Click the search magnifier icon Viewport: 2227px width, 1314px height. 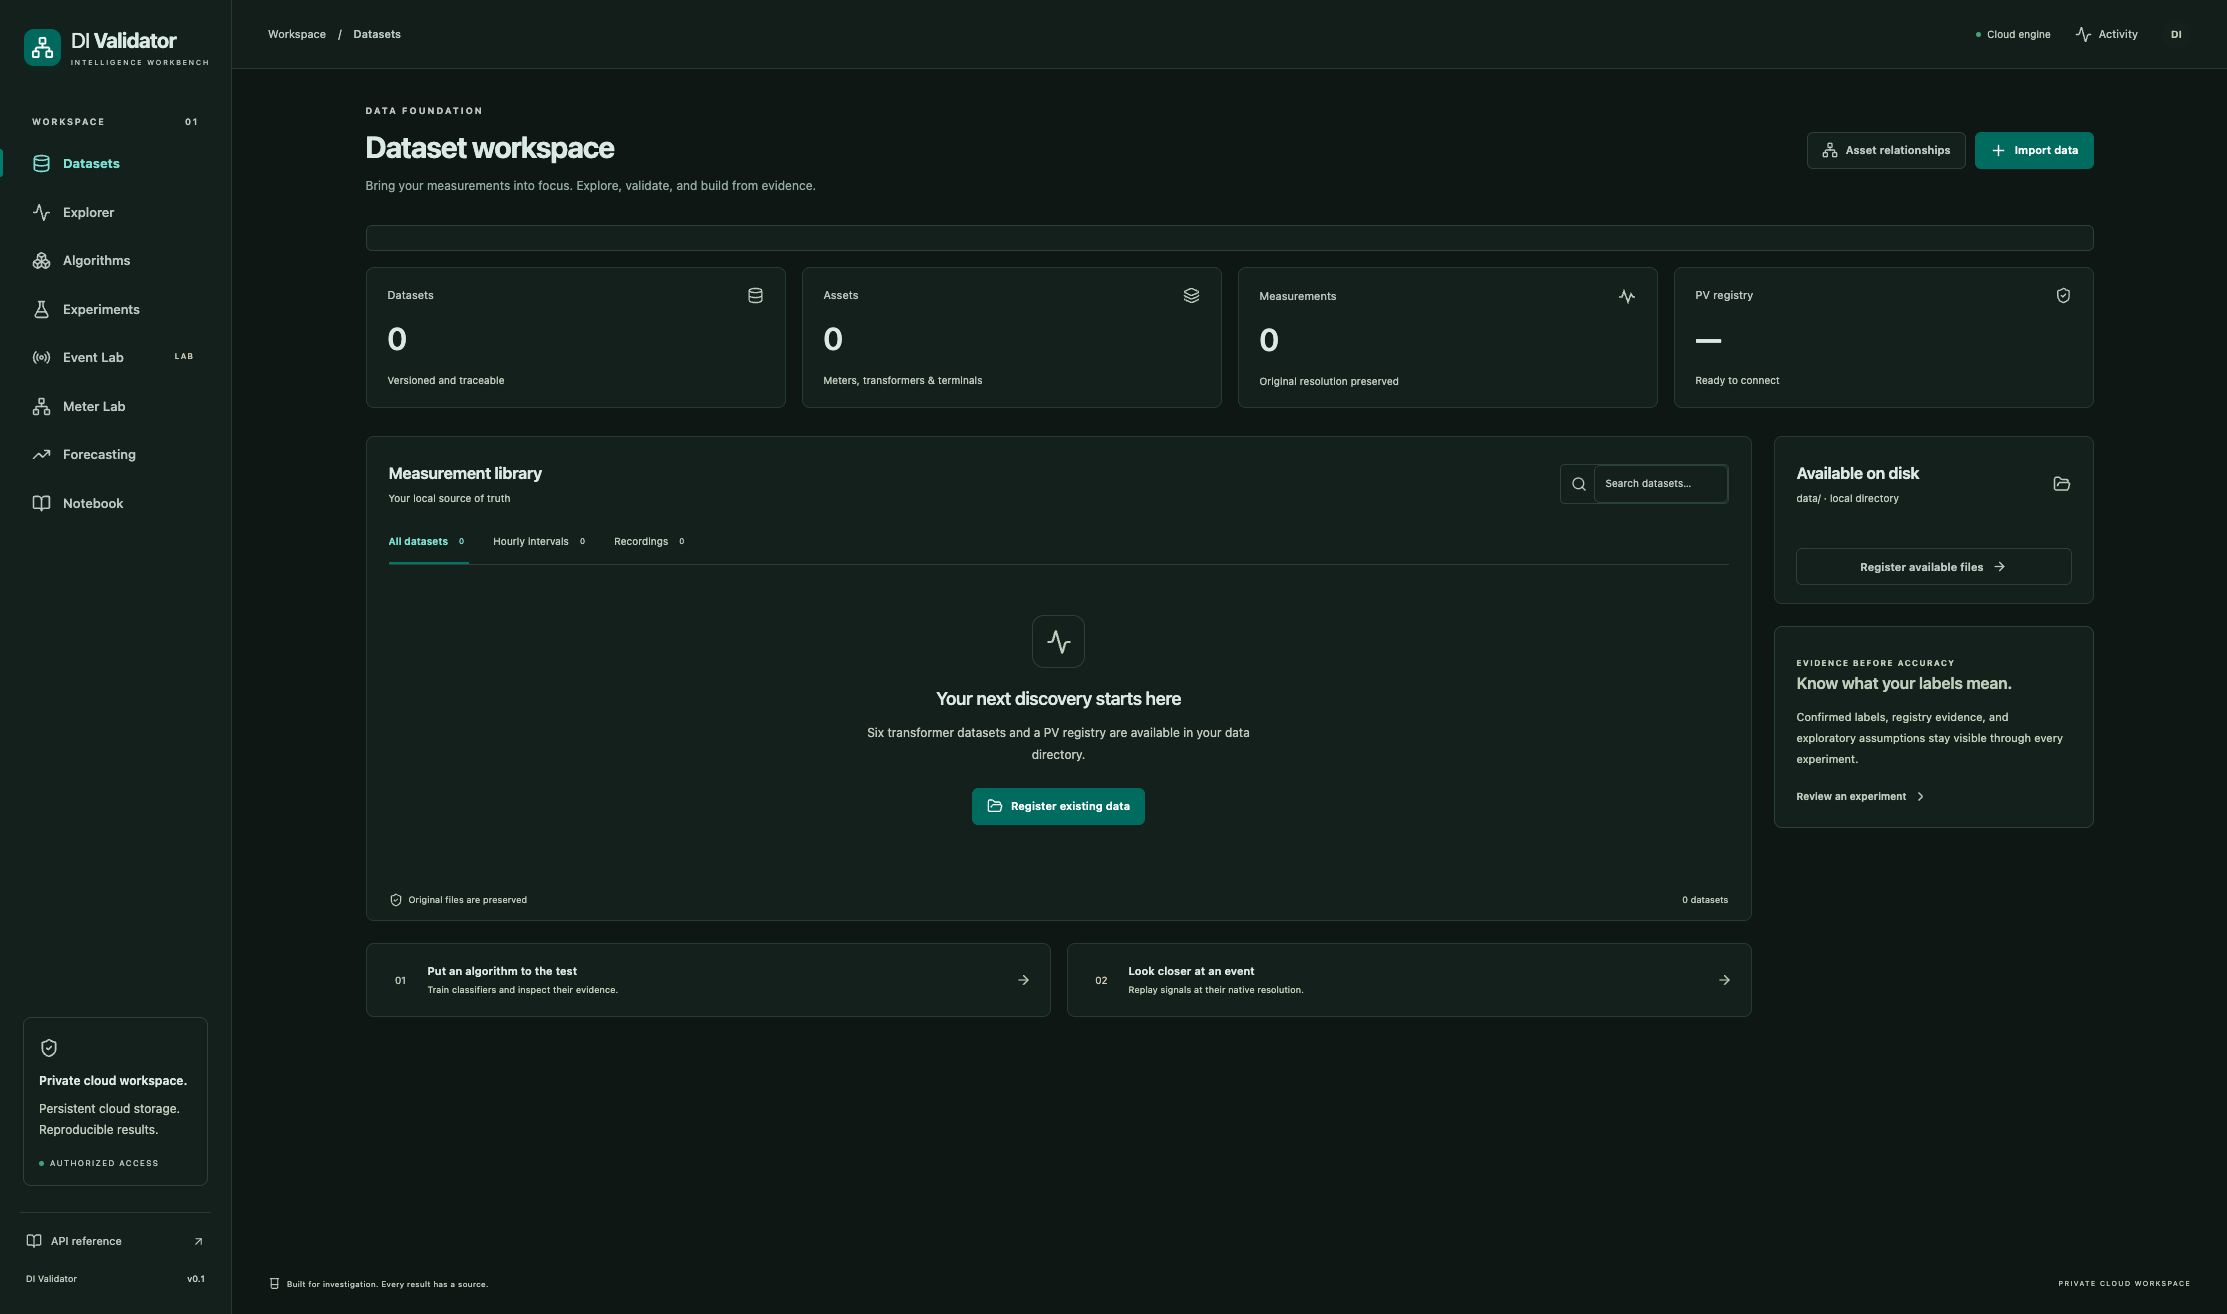[1579, 484]
